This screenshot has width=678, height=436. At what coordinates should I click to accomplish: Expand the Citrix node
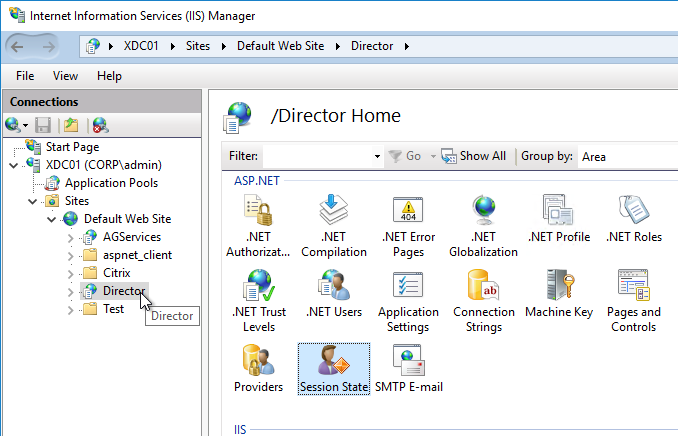pyautogui.click(x=70, y=273)
